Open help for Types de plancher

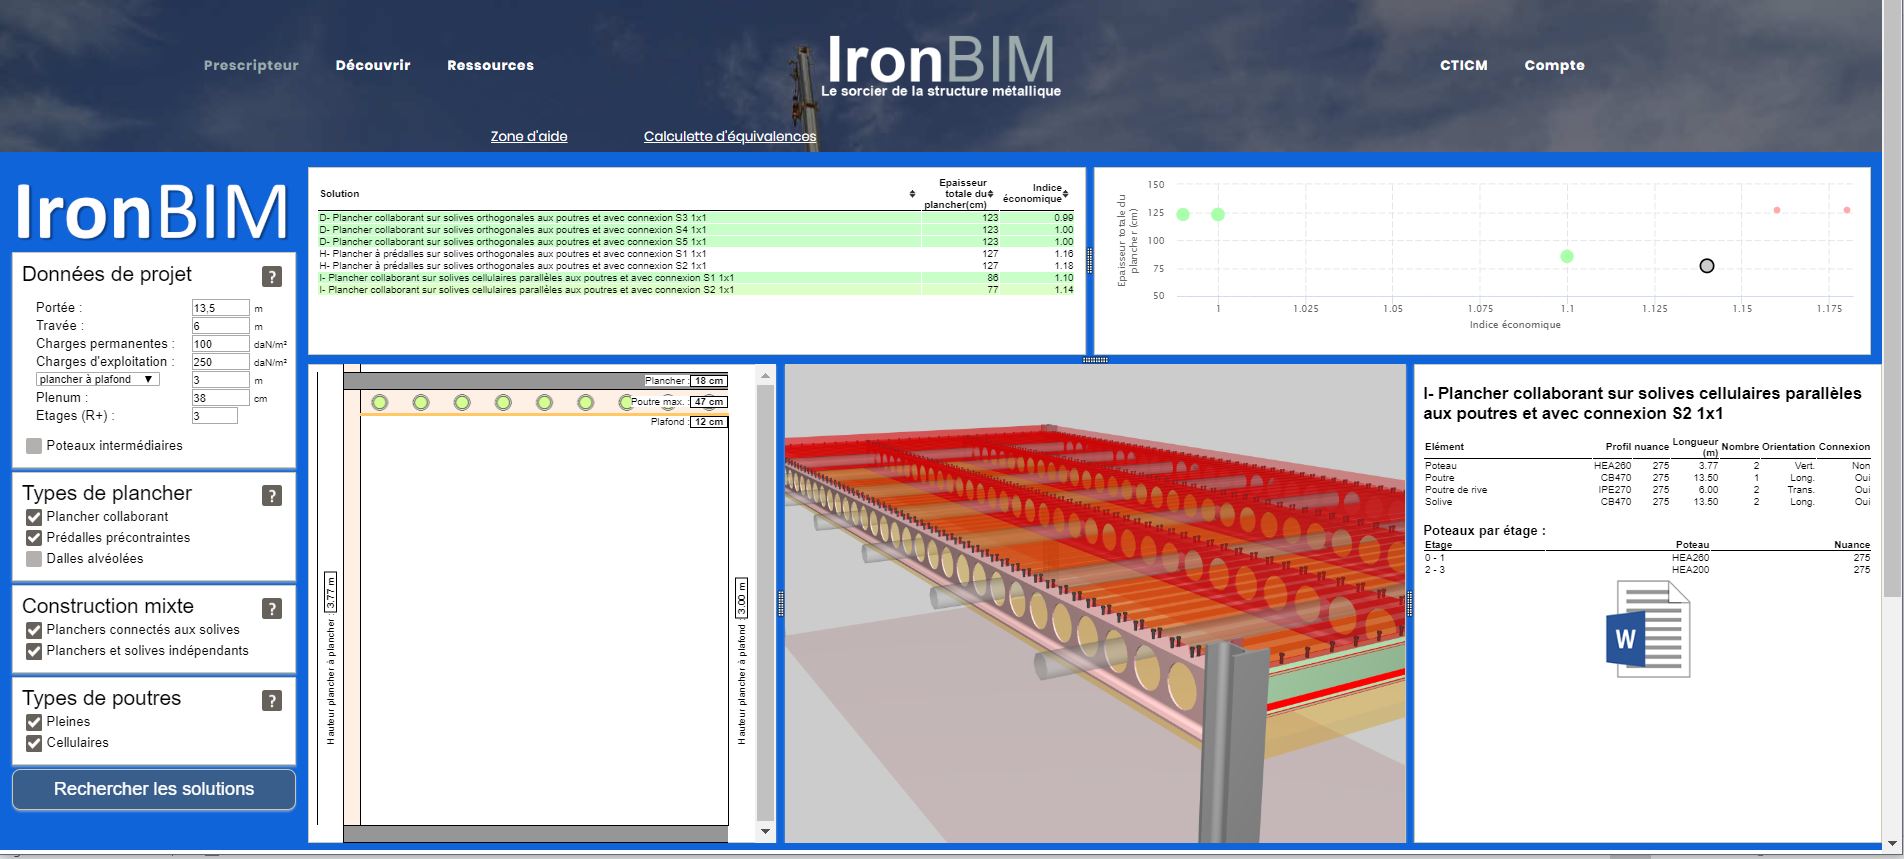tap(271, 496)
